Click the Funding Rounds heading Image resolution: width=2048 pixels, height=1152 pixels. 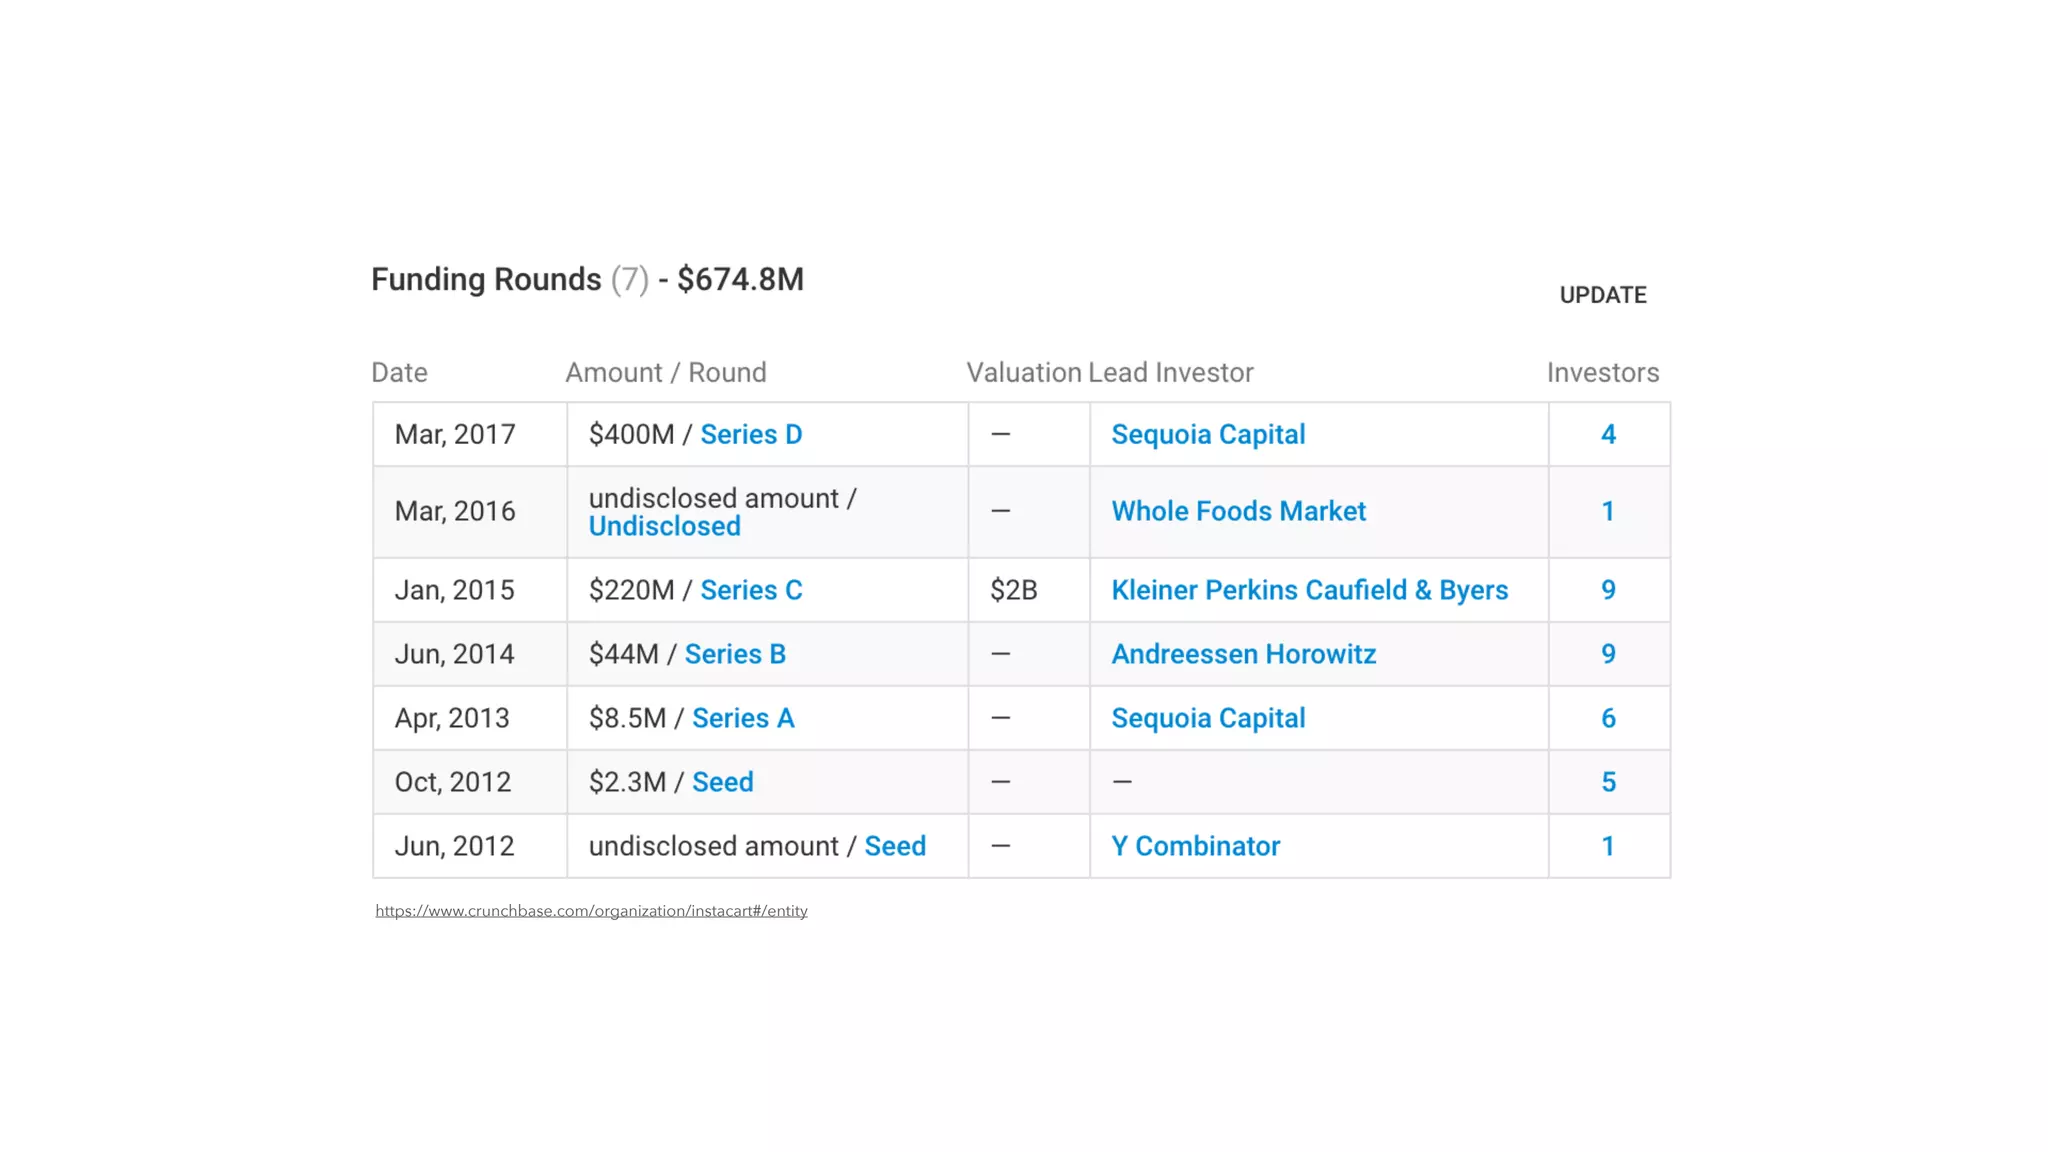click(486, 279)
